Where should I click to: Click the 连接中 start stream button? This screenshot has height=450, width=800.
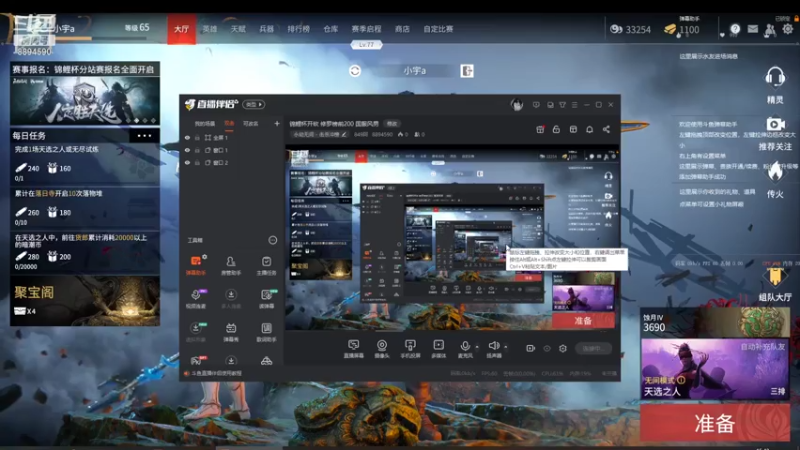coord(593,348)
